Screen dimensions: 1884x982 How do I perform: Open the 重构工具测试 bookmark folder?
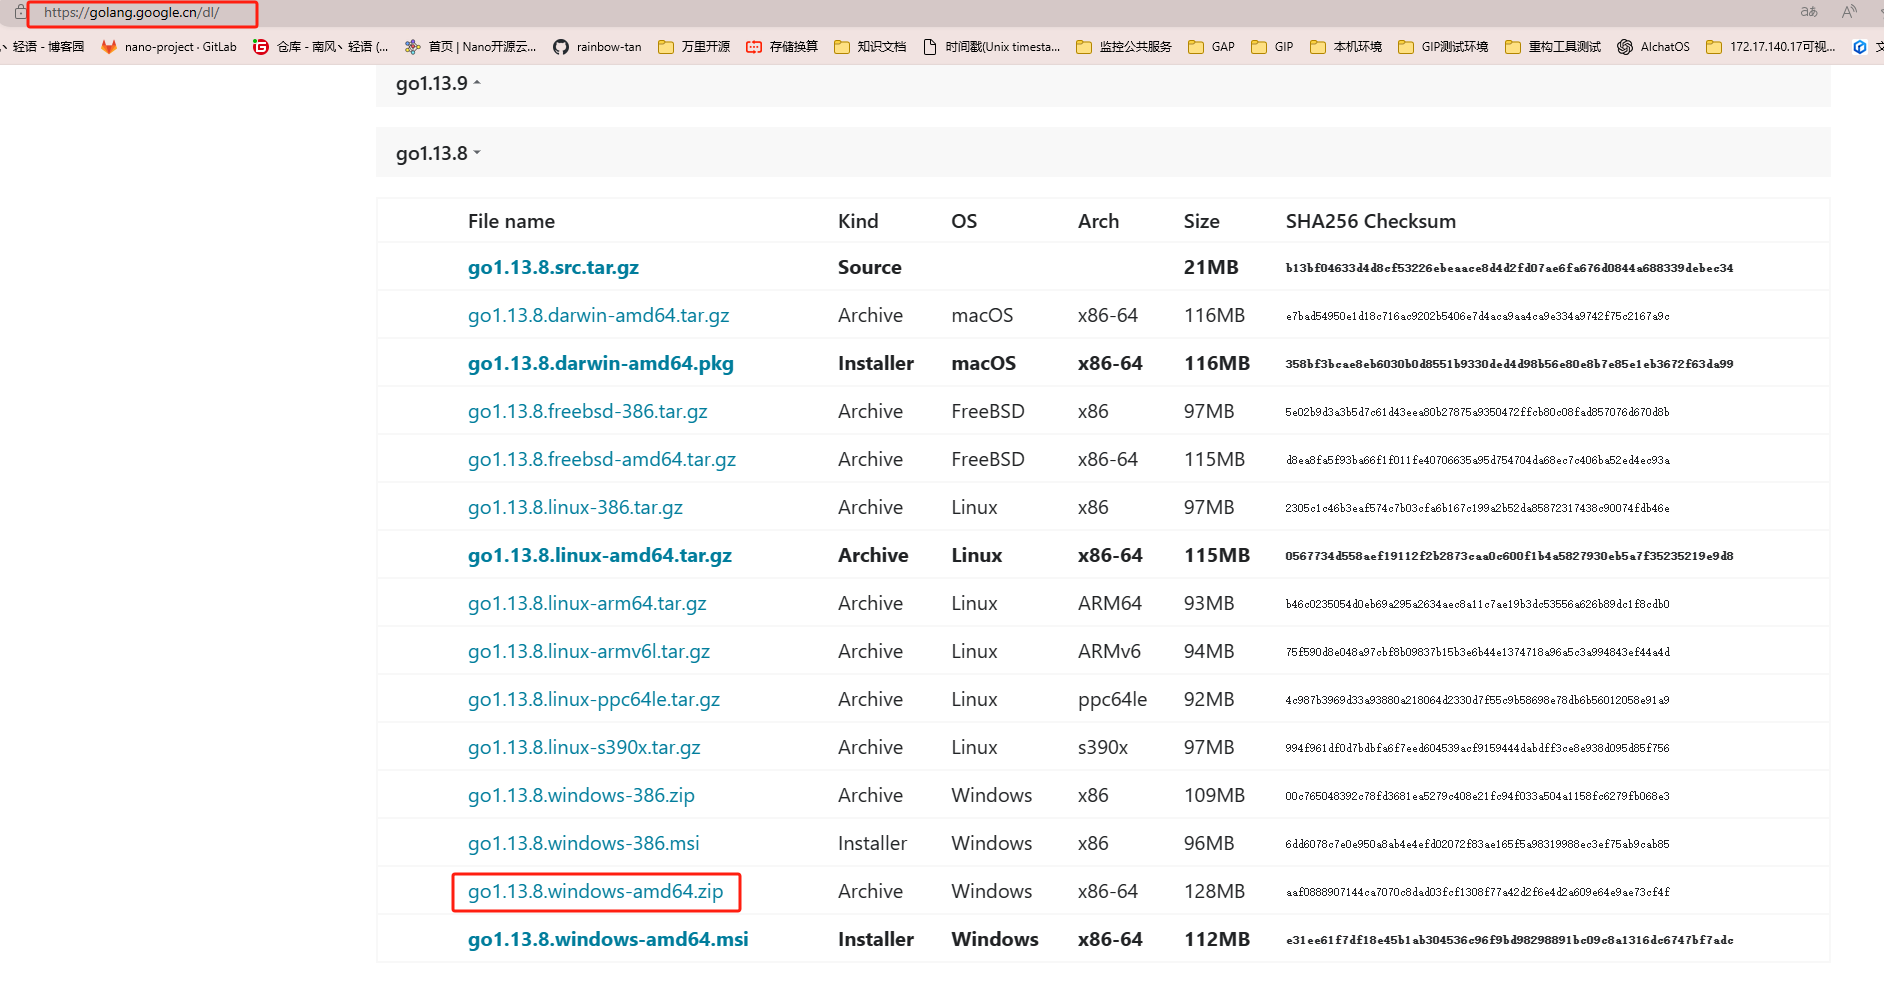point(1553,47)
